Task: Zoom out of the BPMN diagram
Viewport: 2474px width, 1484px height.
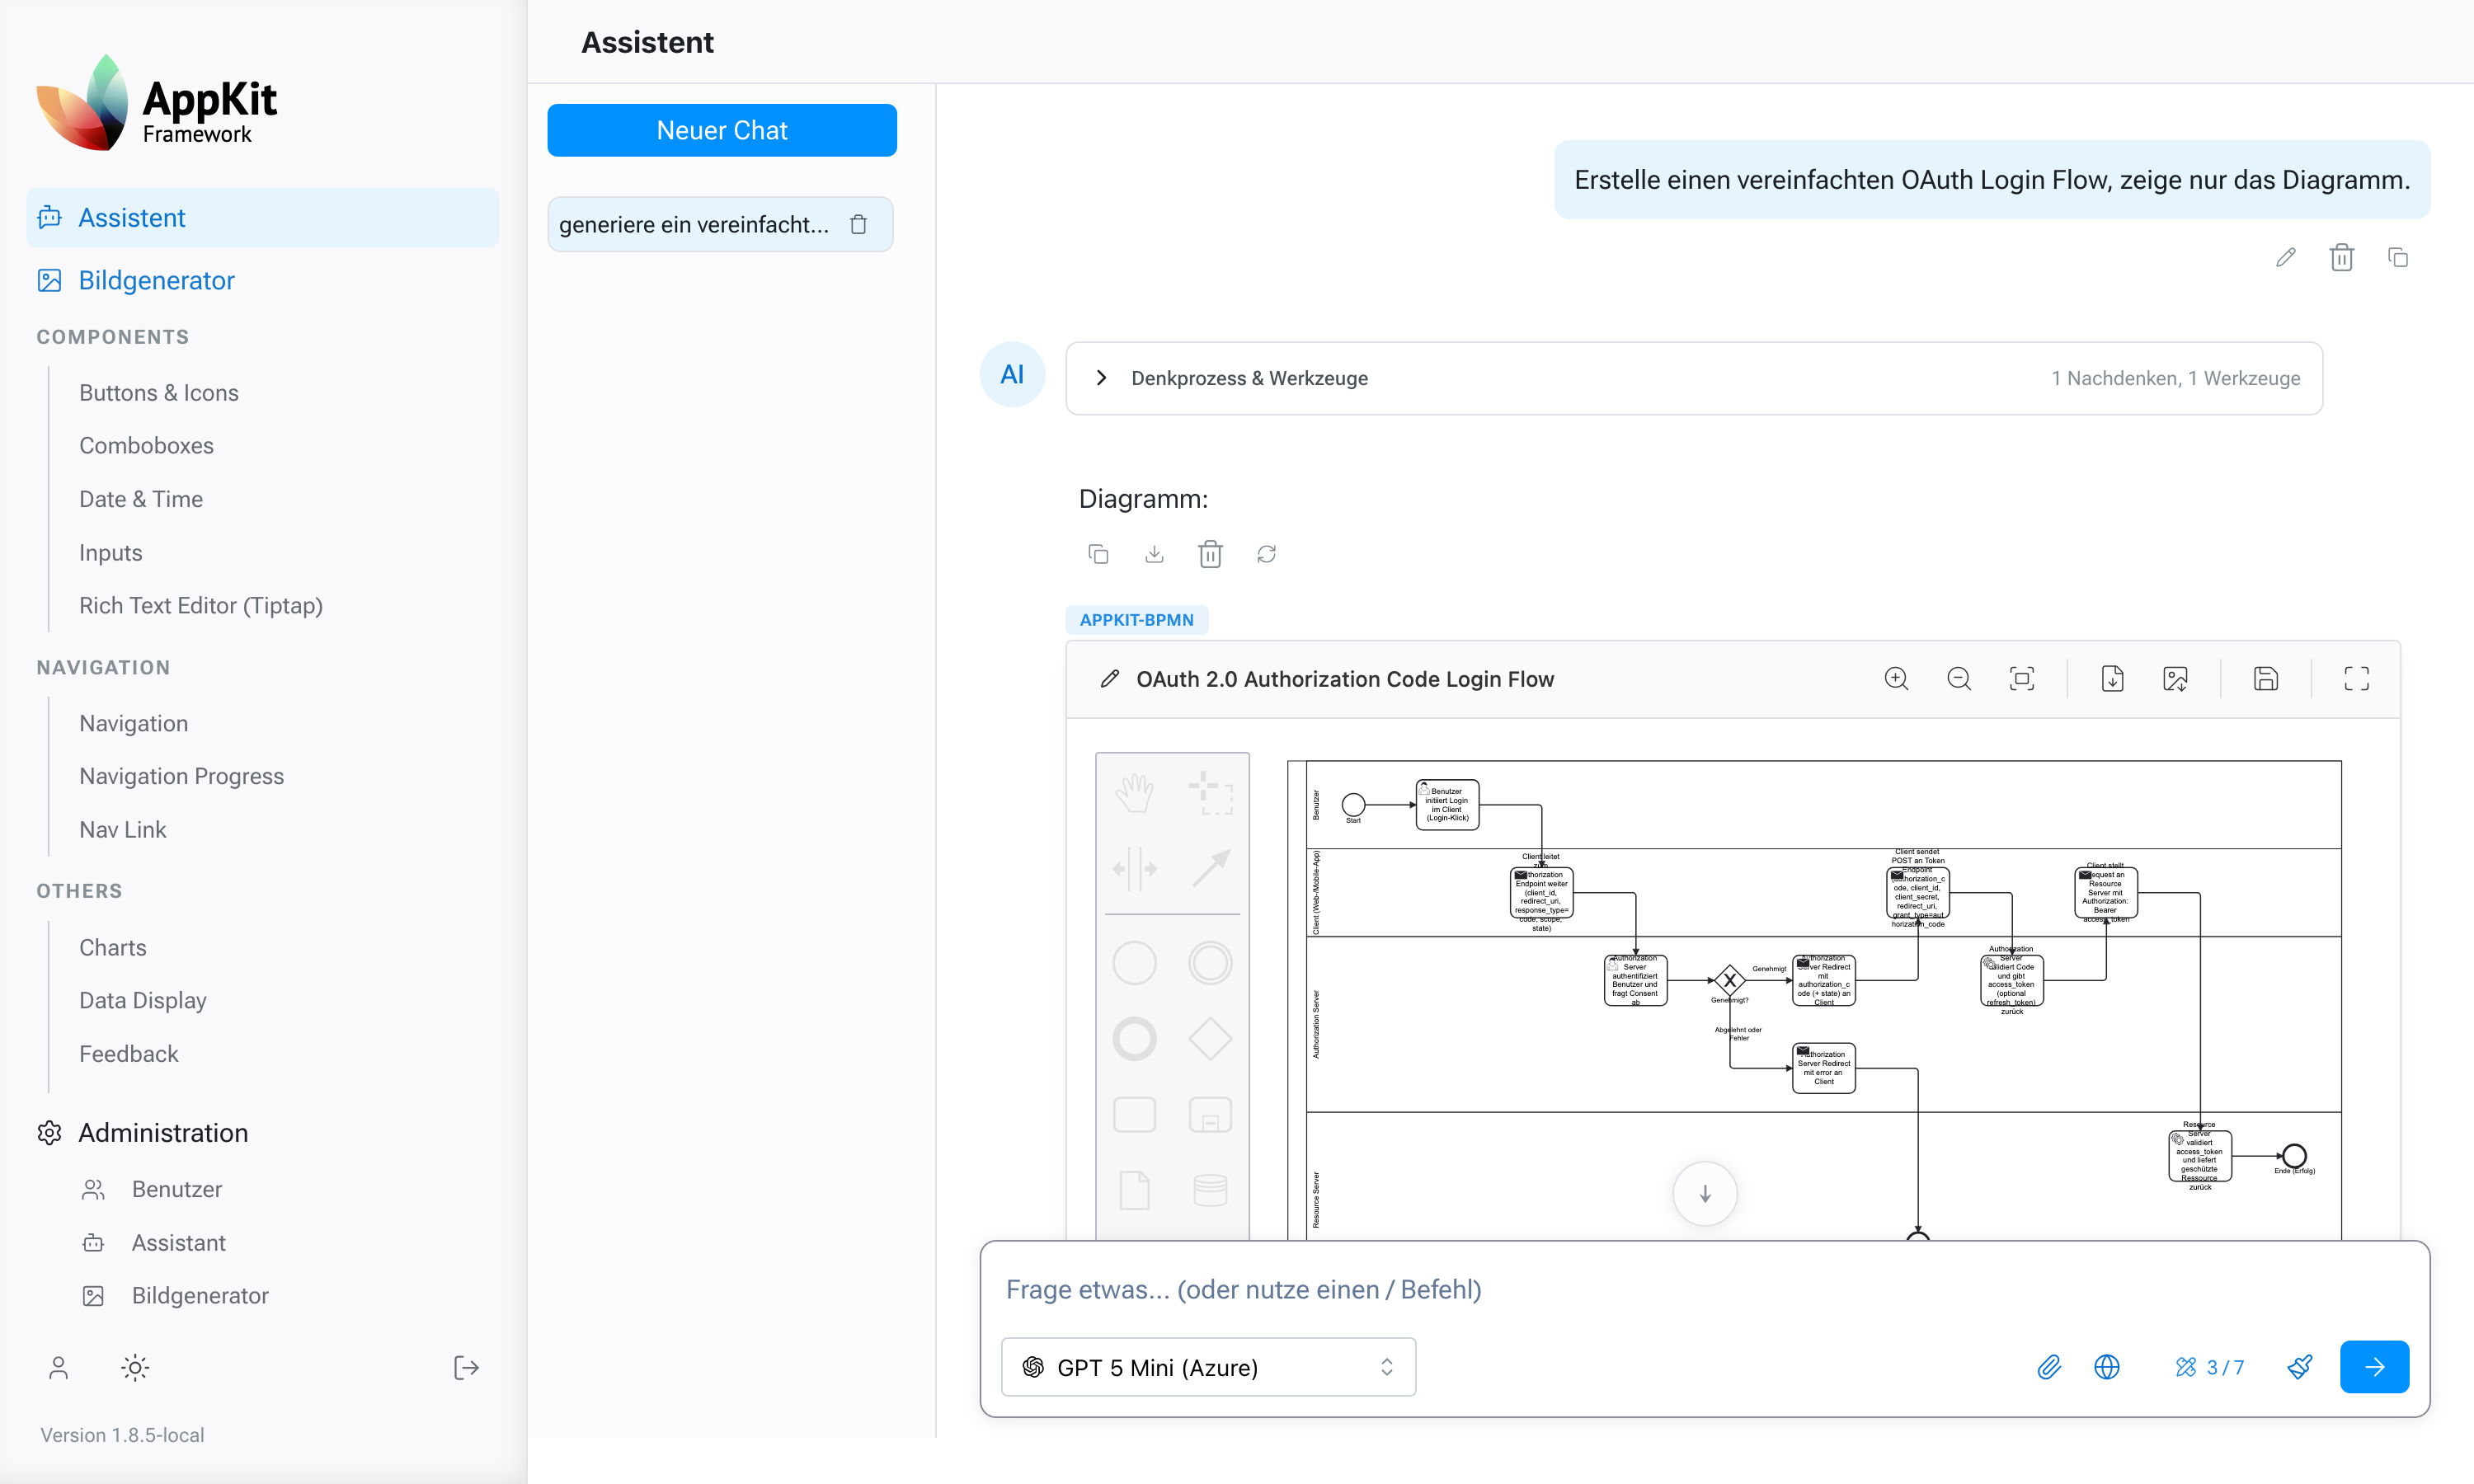Action: (1959, 679)
